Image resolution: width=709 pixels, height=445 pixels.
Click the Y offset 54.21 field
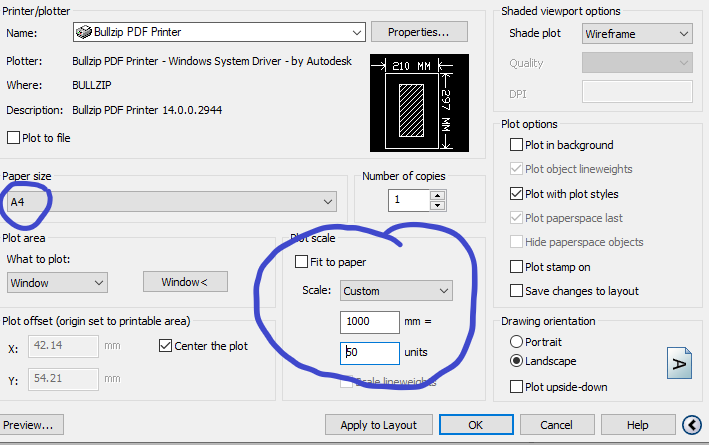point(63,379)
